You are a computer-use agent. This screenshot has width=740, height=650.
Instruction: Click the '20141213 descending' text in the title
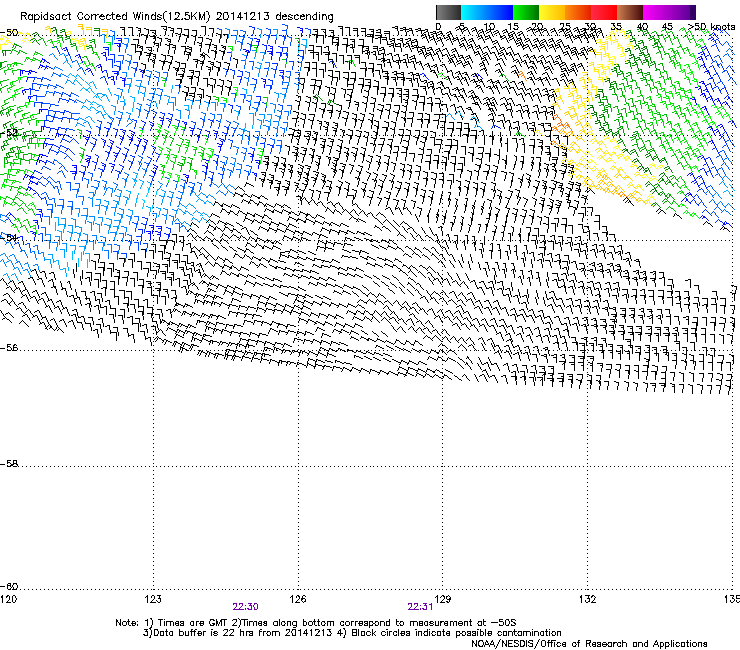[x=275, y=17]
